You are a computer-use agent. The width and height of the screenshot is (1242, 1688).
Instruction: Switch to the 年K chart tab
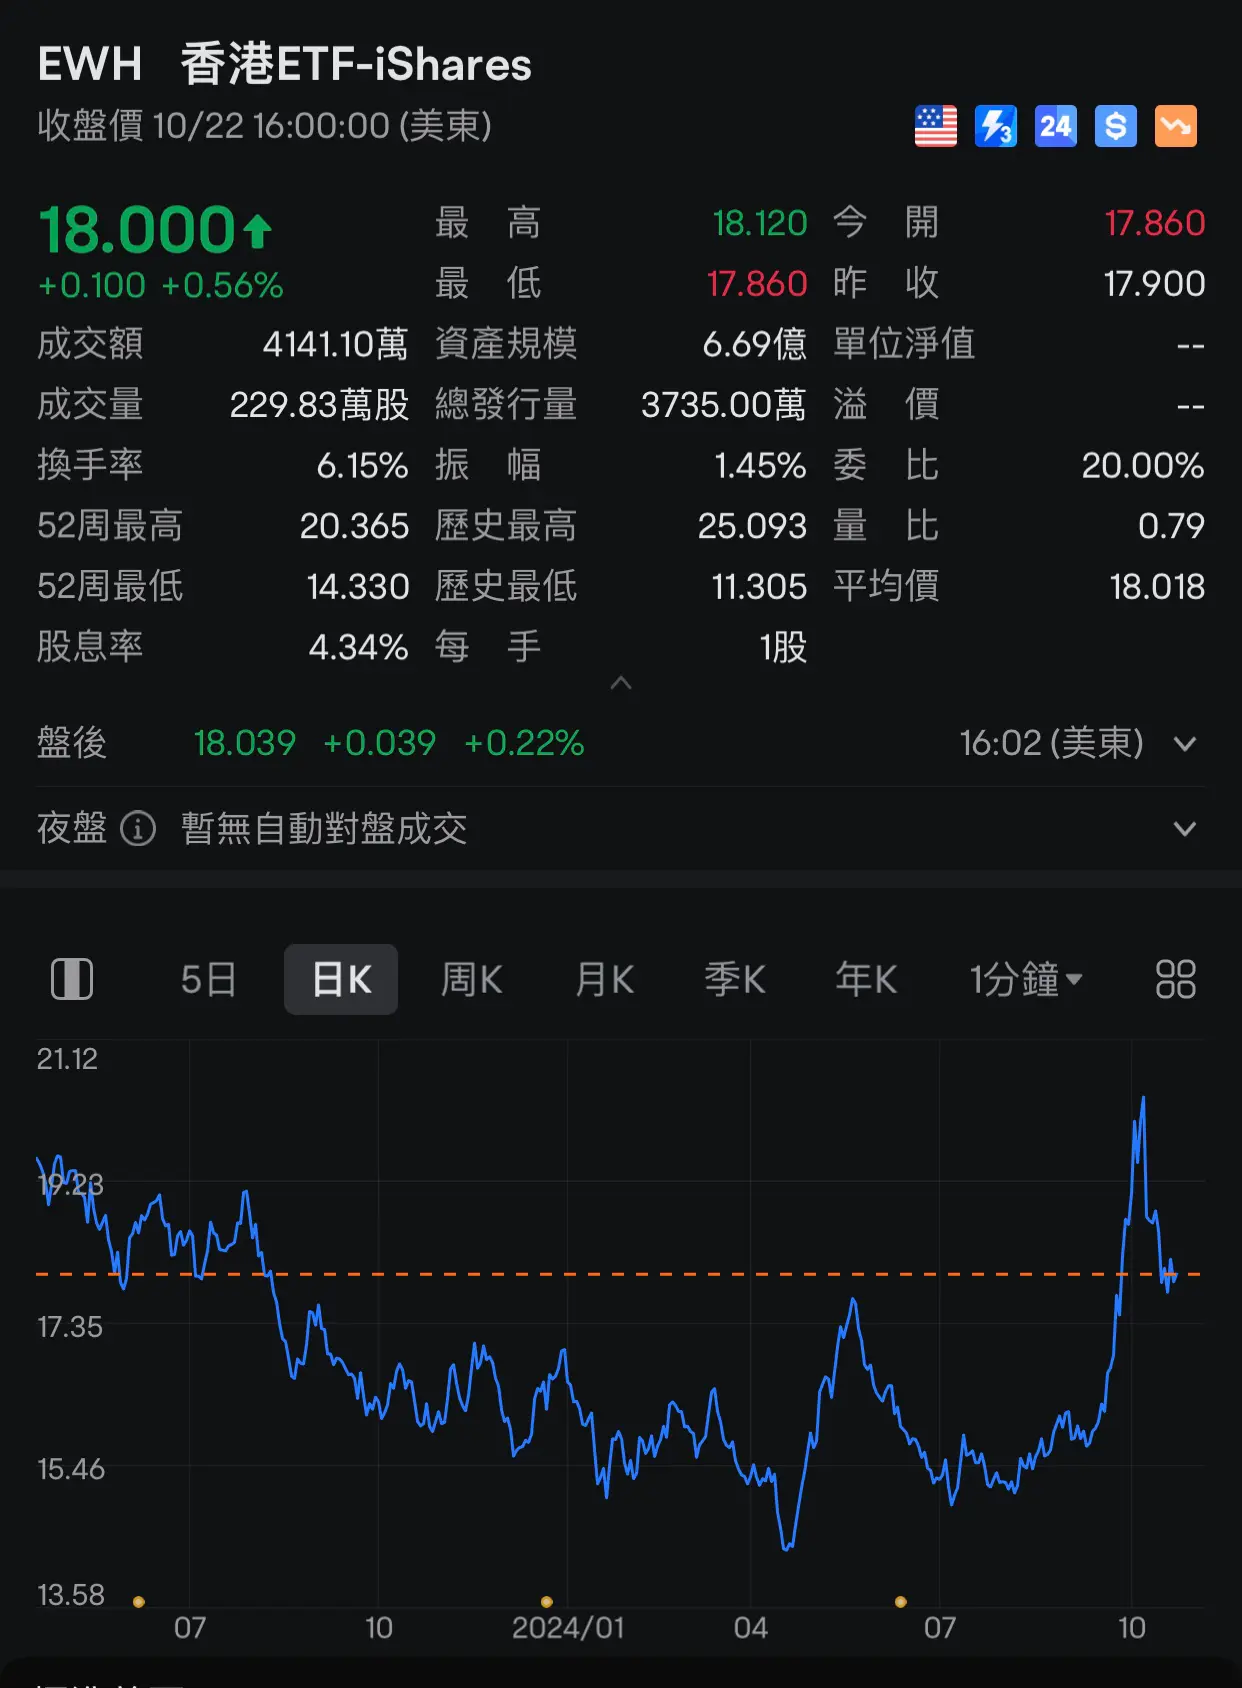point(866,979)
